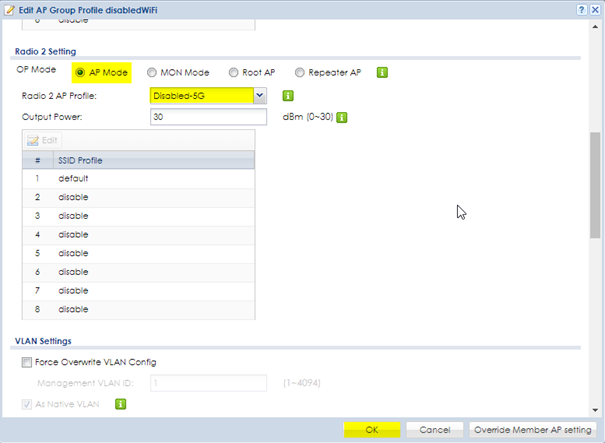Close the Edit AP Group Profile dialog

pos(595,9)
